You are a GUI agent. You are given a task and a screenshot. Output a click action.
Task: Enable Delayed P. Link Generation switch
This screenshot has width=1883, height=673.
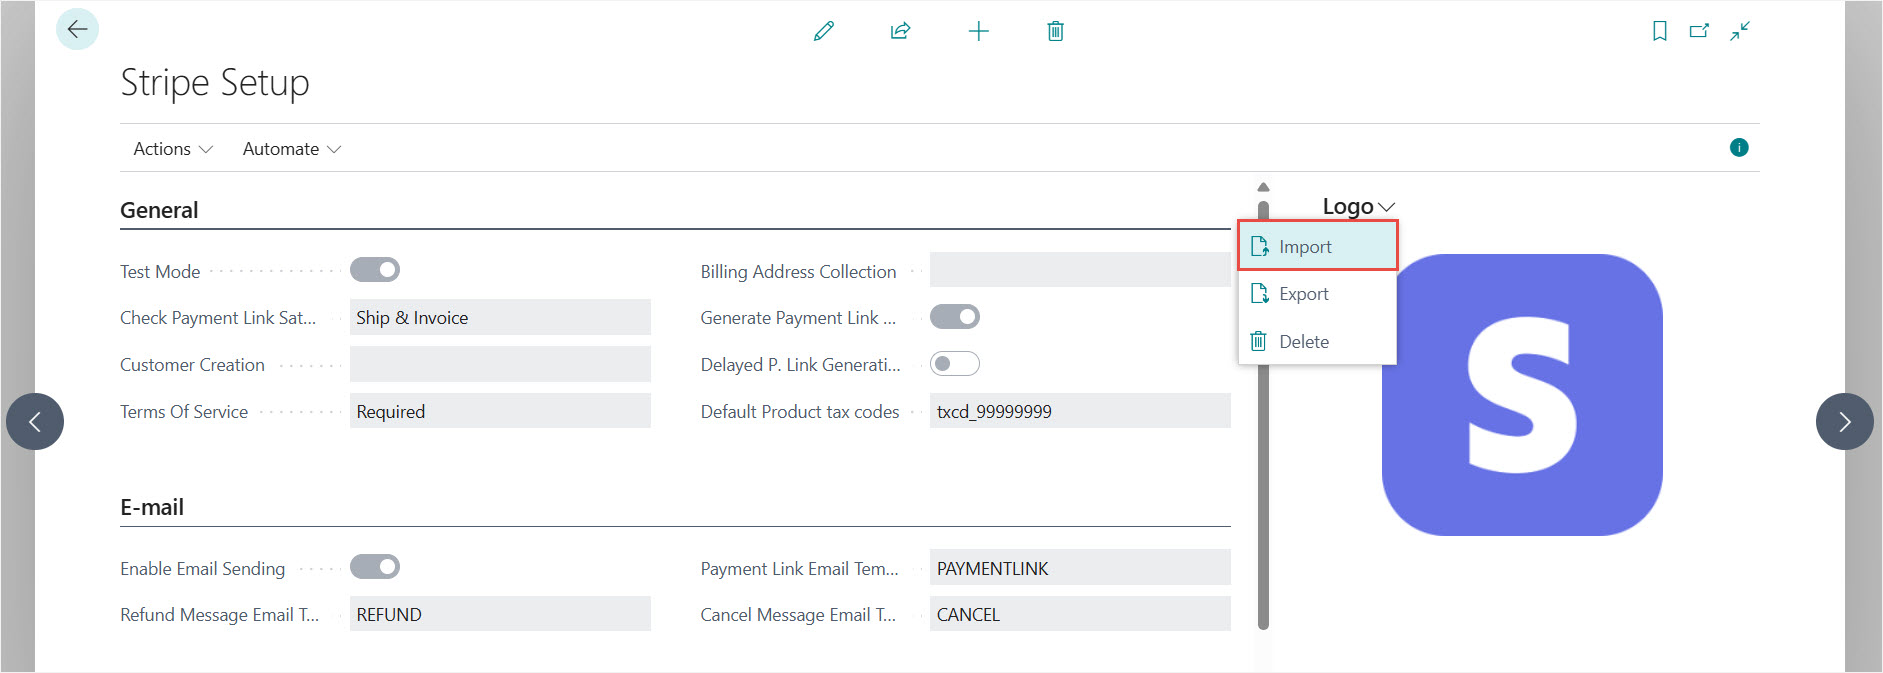[955, 364]
